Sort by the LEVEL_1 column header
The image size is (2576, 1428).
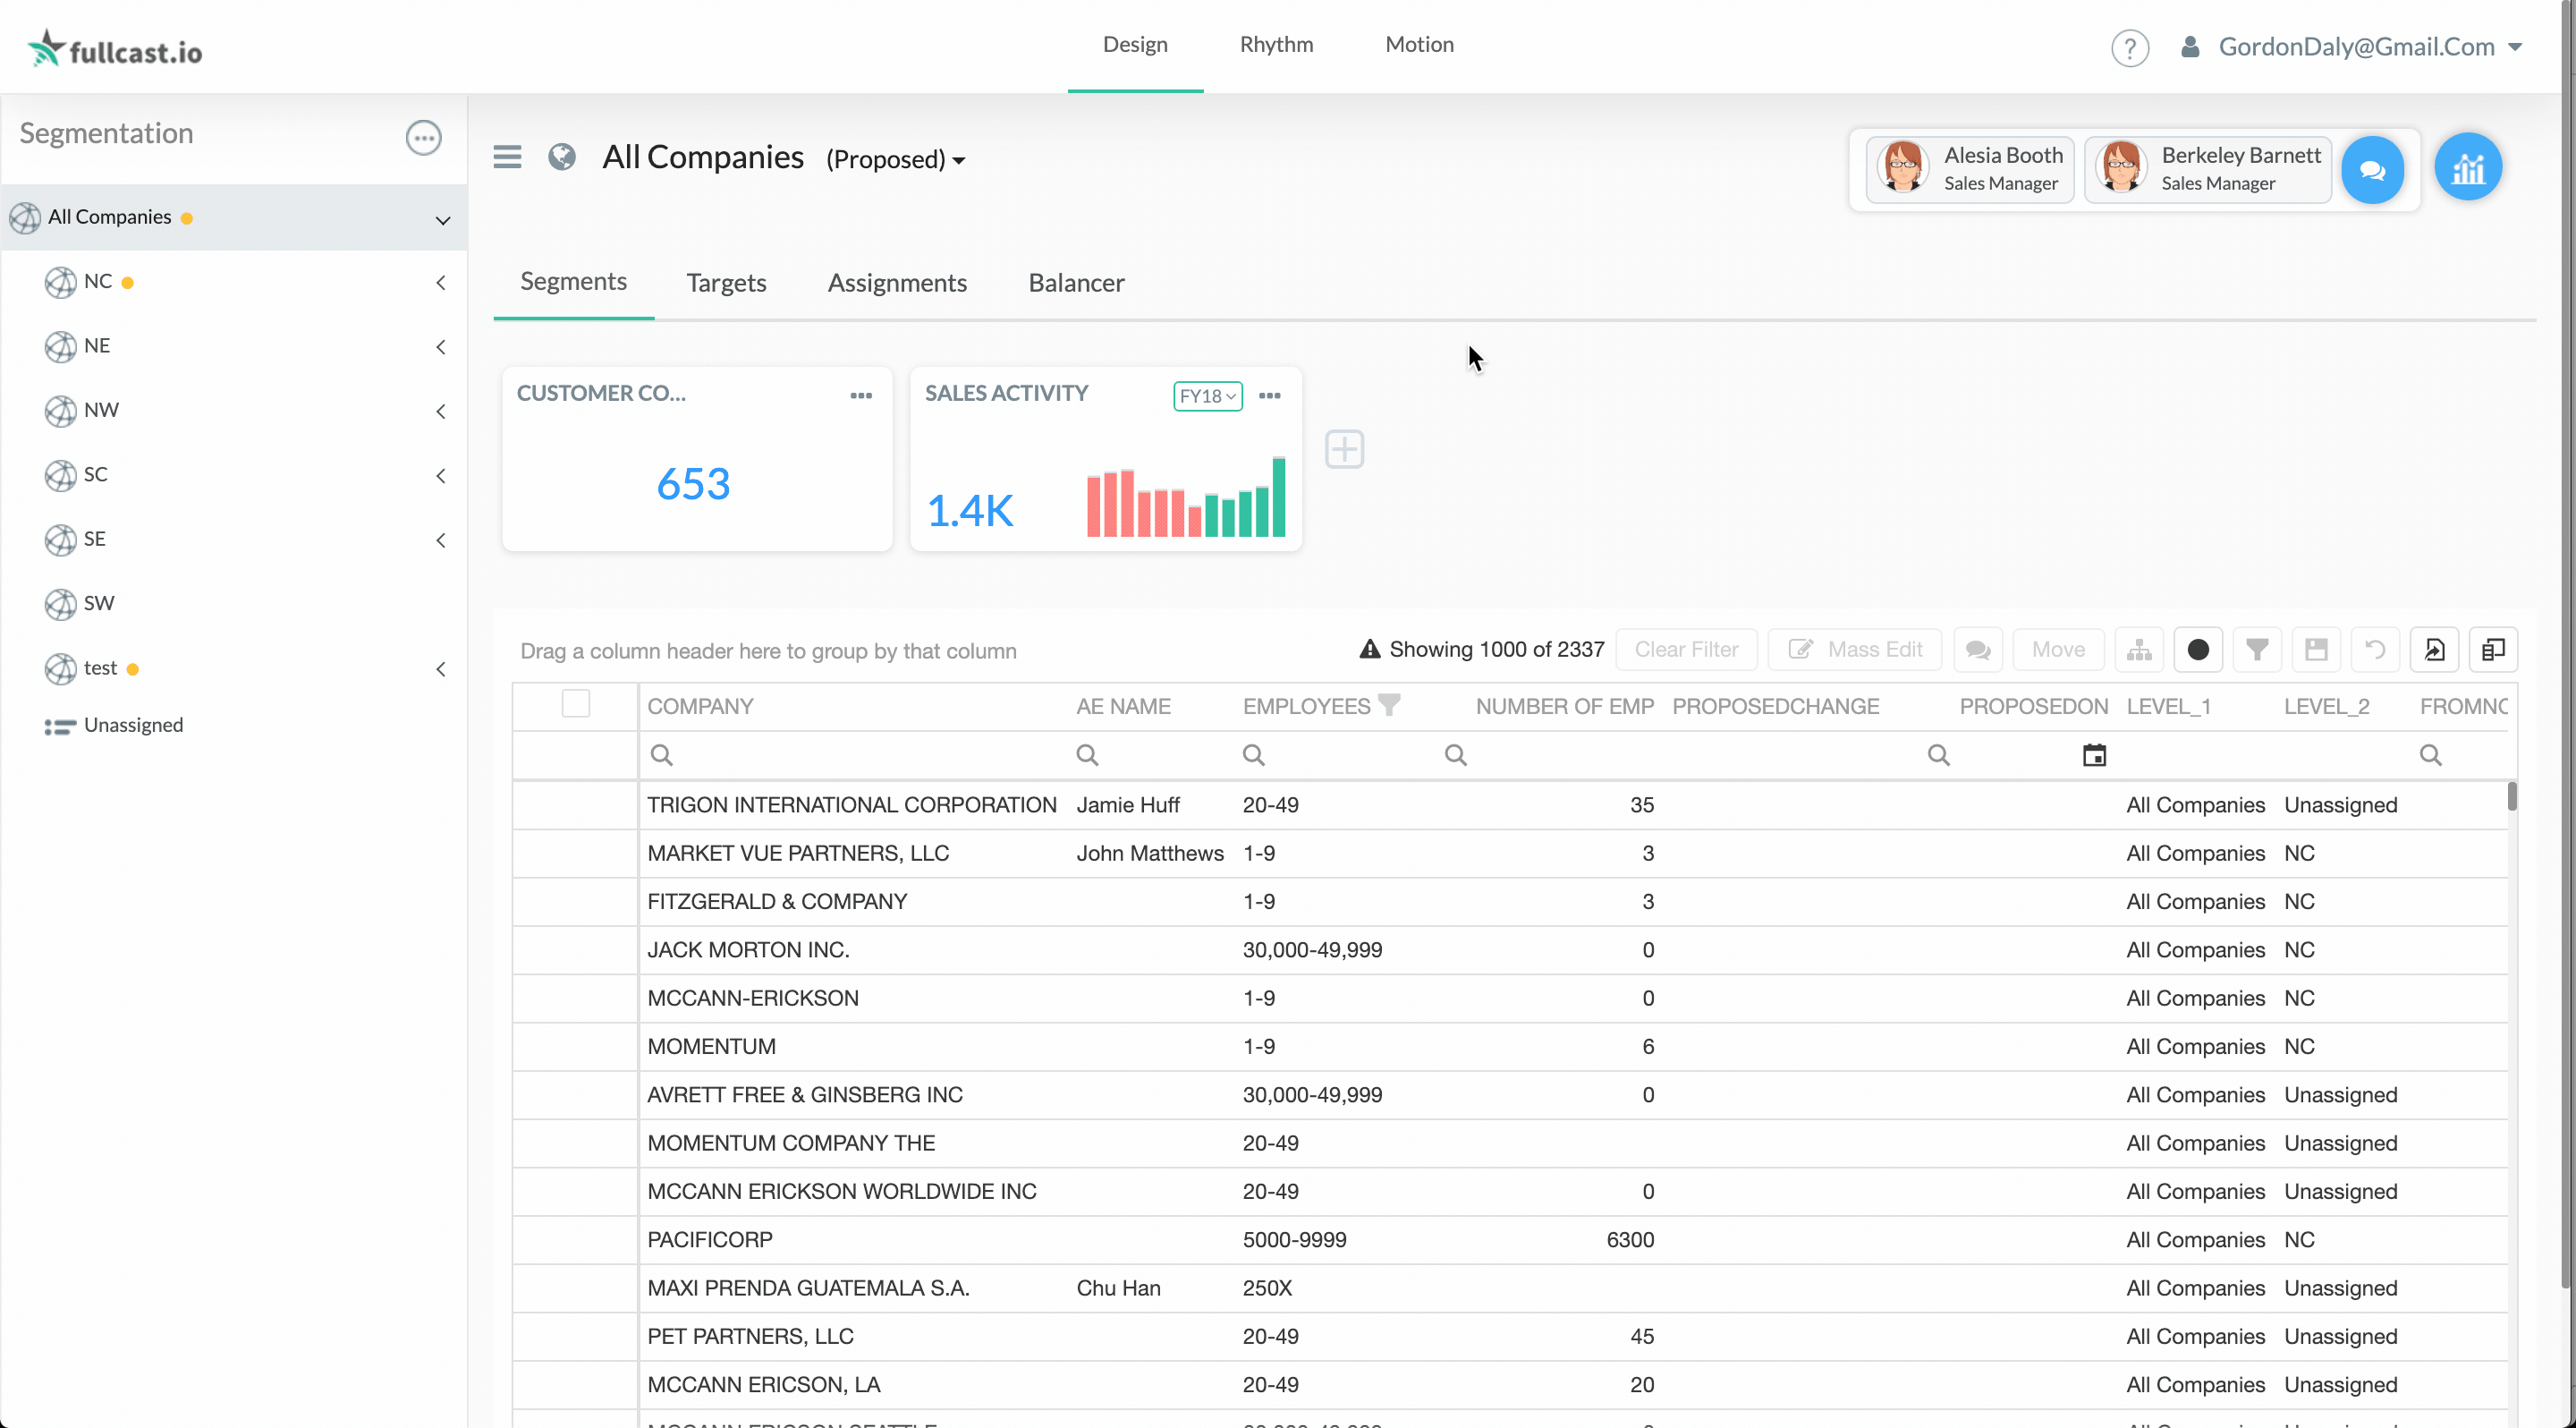pyautogui.click(x=2168, y=706)
